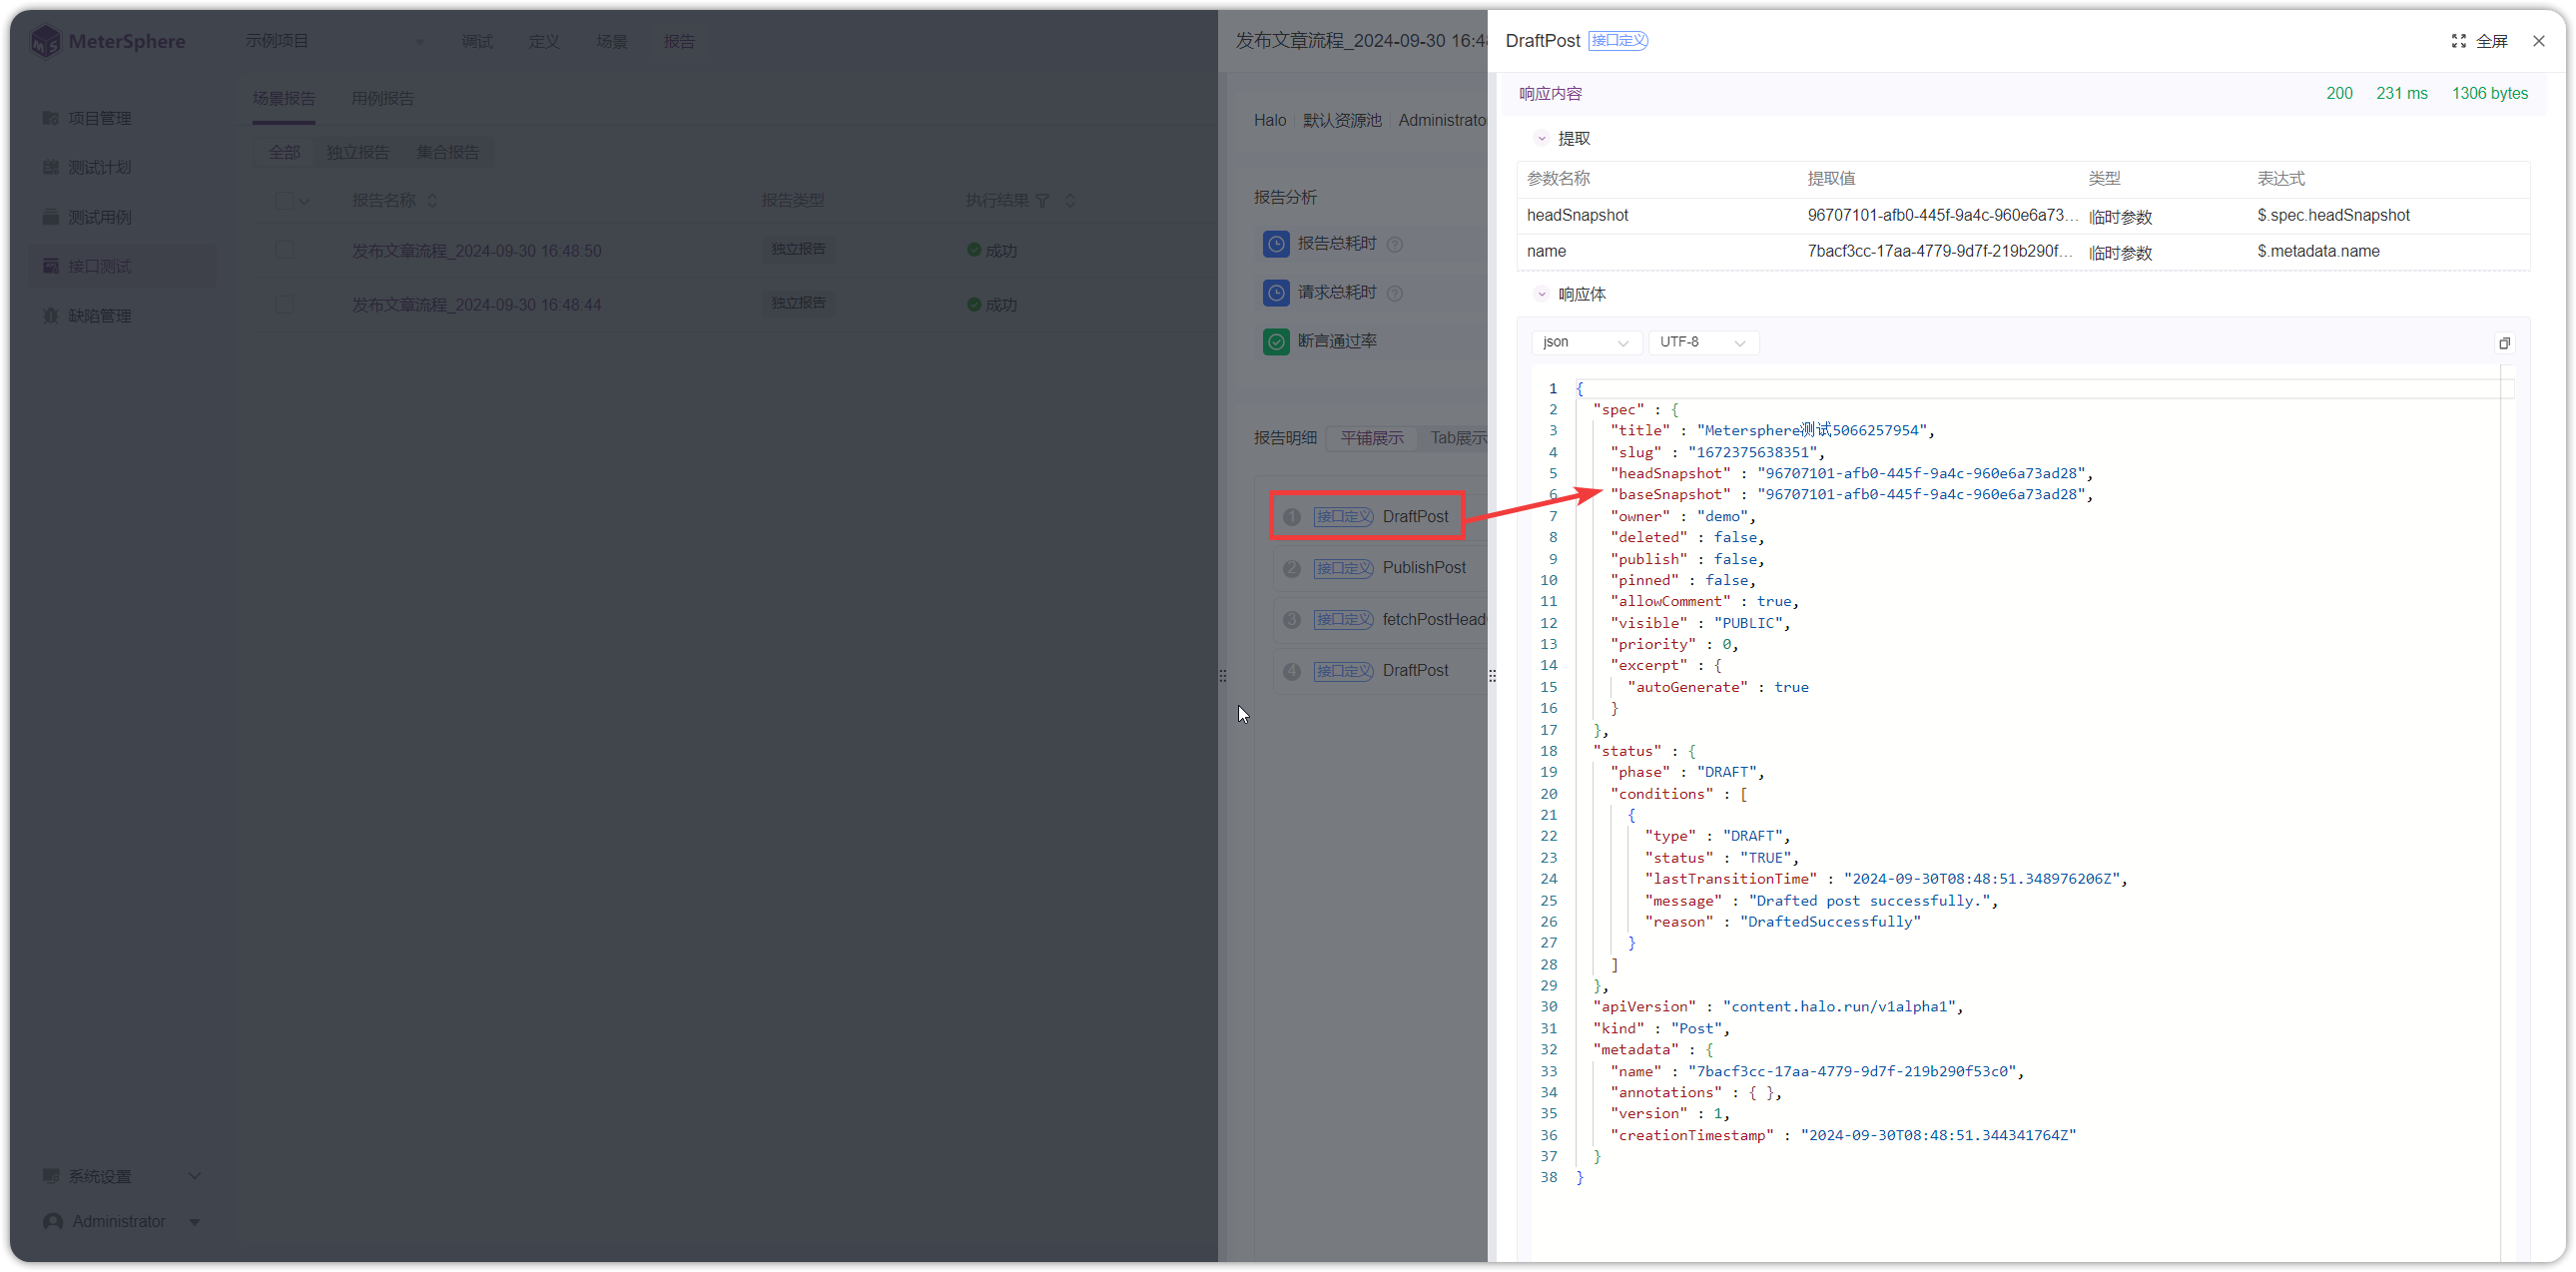
Task: Click the MeterSphere logo icon
Action: (45, 41)
